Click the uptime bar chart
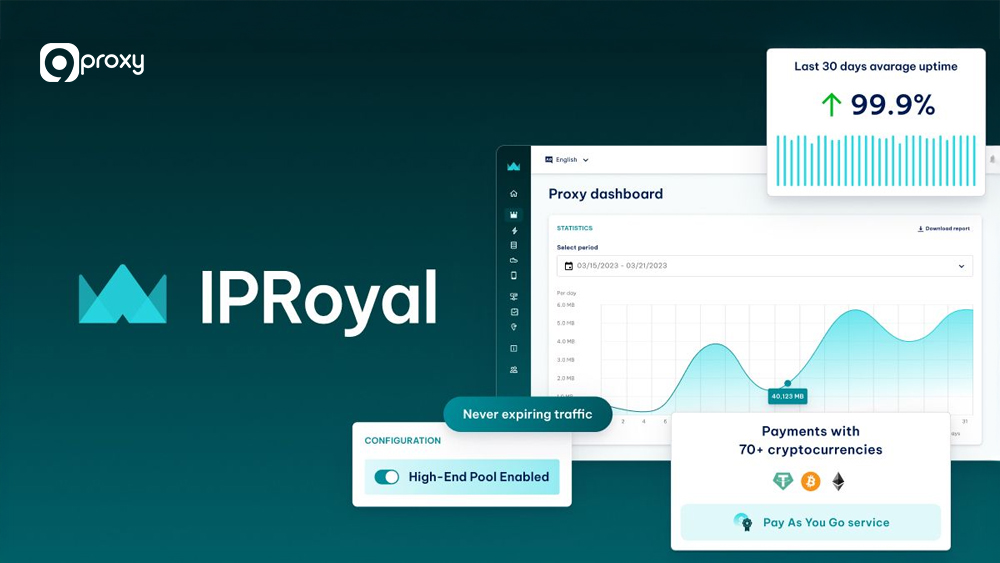Viewport: 1000px width, 563px height. (876, 160)
